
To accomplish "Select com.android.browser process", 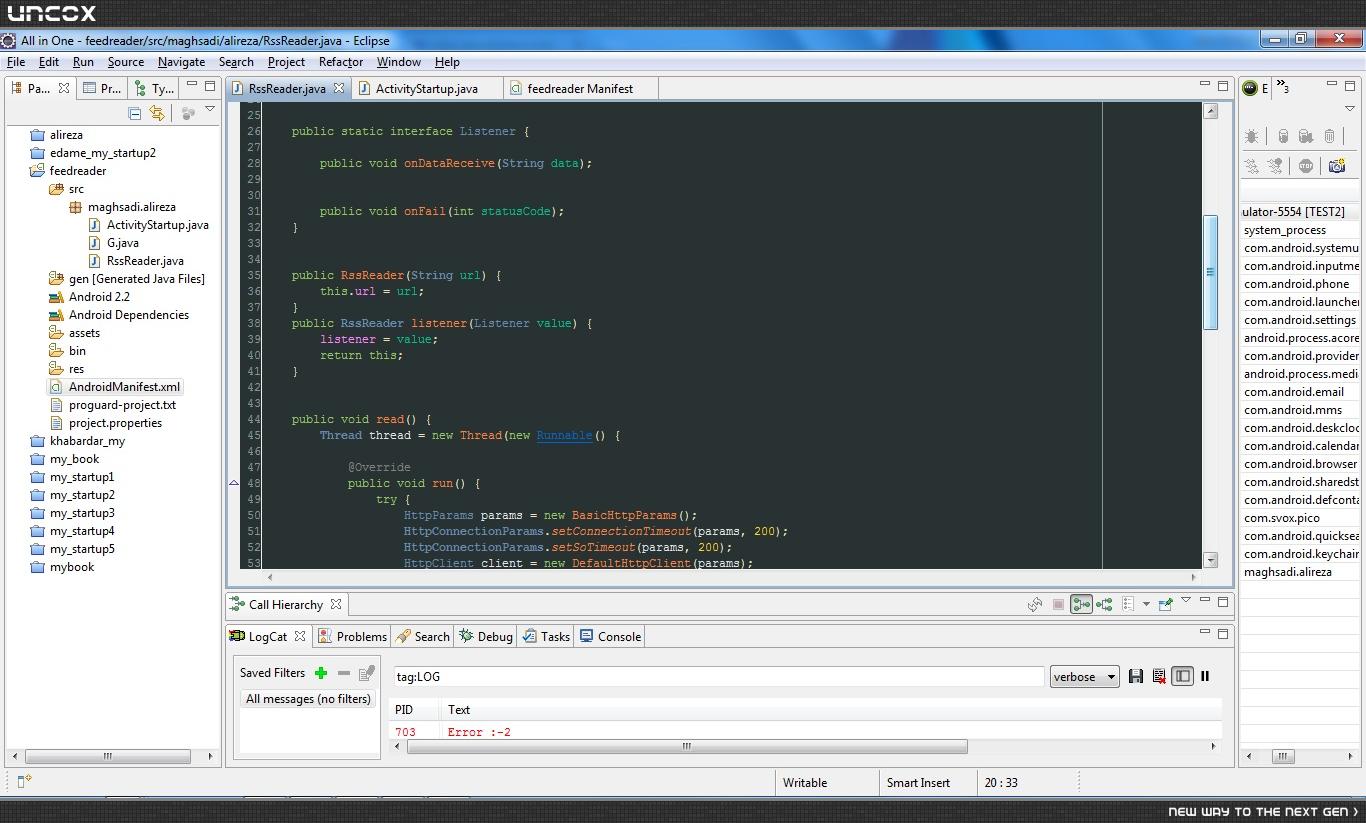I will (x=1299, y=464).
